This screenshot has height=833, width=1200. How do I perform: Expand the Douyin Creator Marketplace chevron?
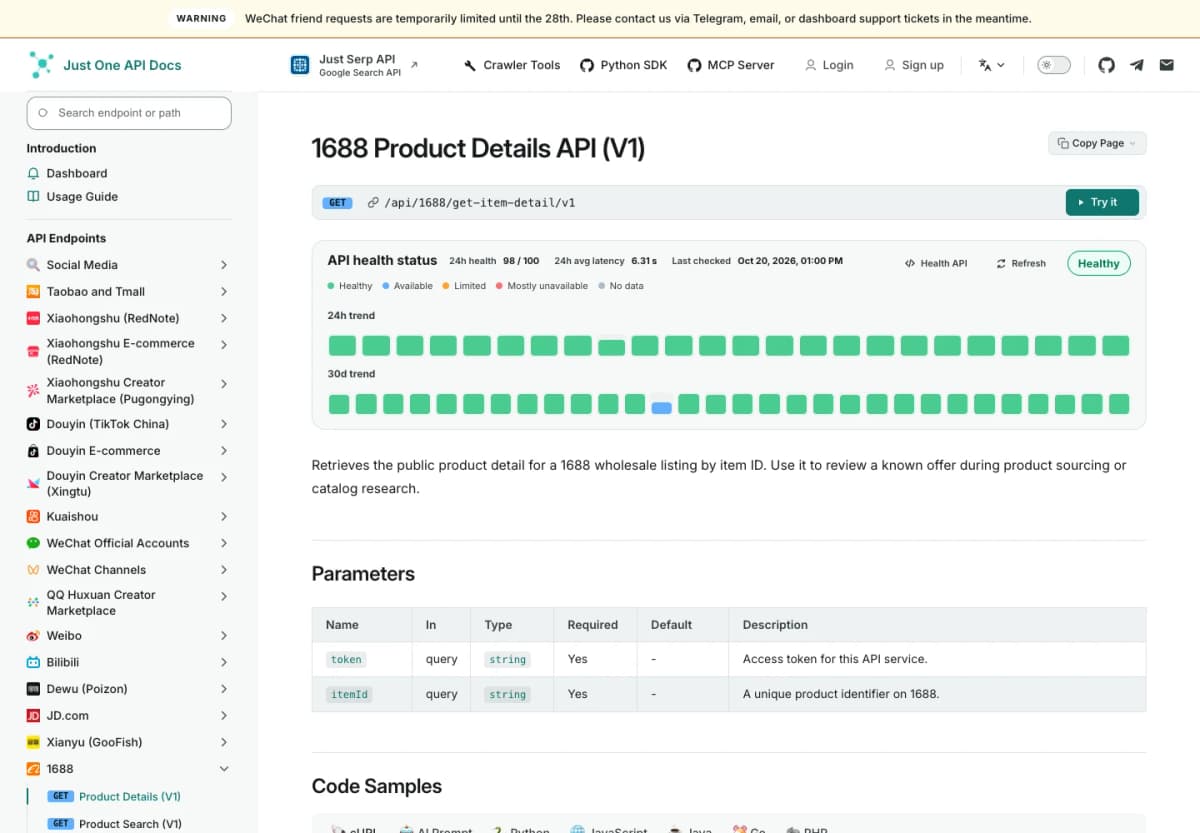coord(224,477)
